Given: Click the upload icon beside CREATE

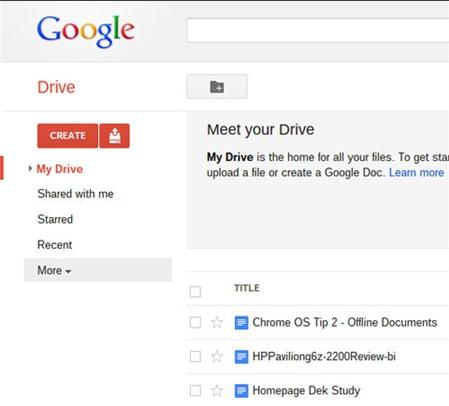Looking at the screenshot, I should [x=114, y=136].
